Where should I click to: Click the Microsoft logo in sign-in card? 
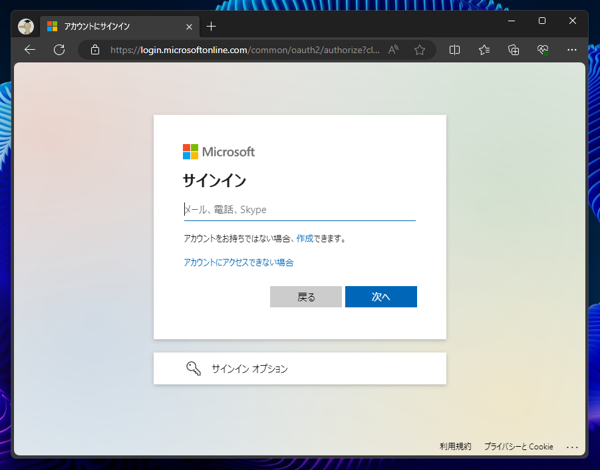pyautogui.click(x=218, y=152)
